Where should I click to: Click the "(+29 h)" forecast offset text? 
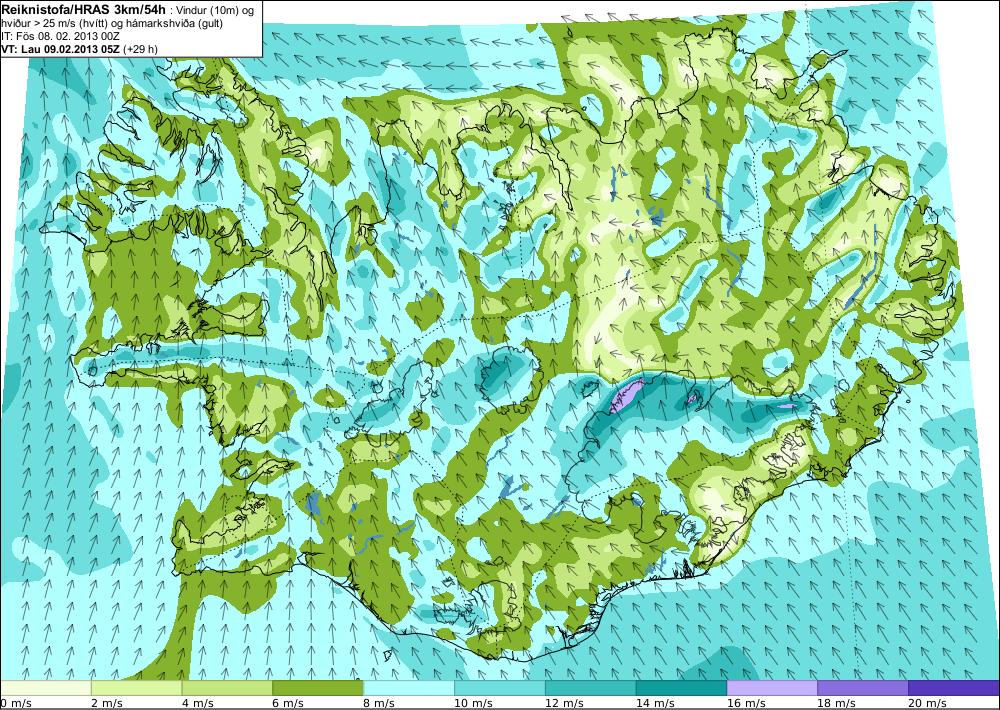pyautogui.click(x=140, y=49)
